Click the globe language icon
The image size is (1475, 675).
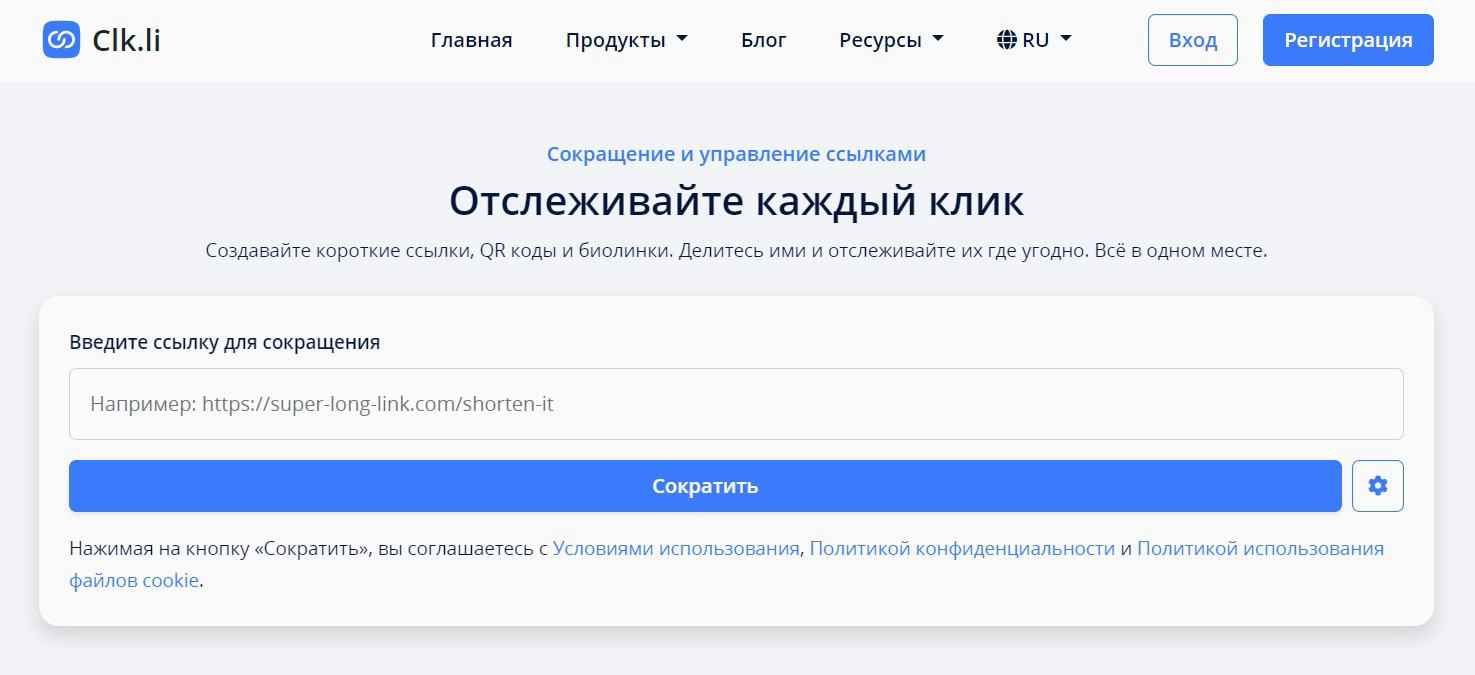click(x=1006, y=40)
